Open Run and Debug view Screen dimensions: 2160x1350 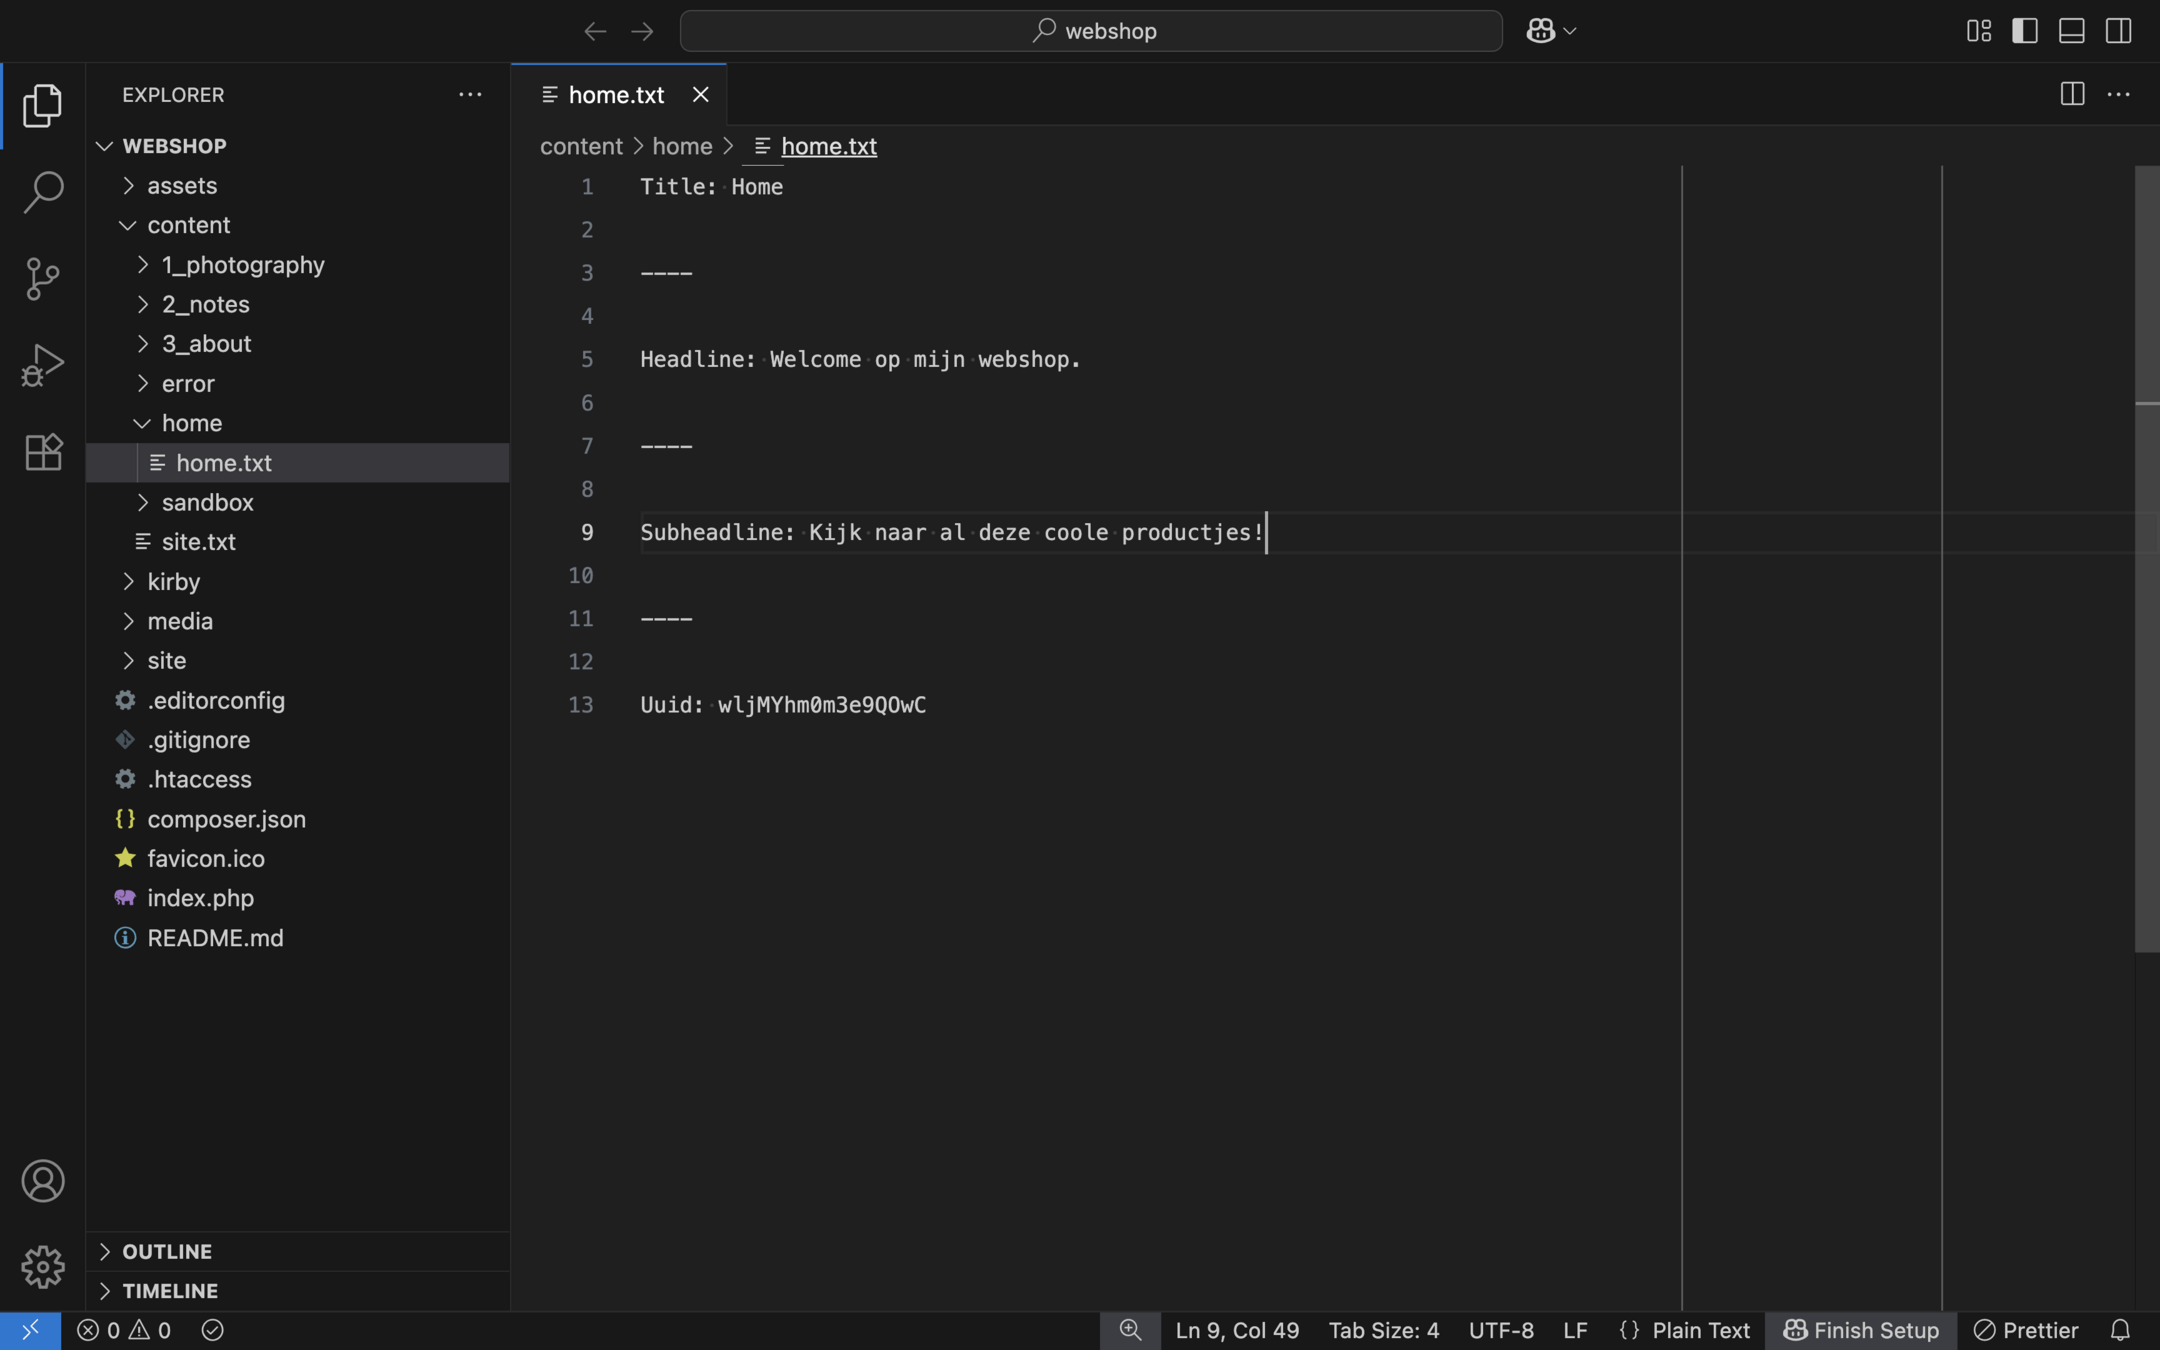pos(43,365)
